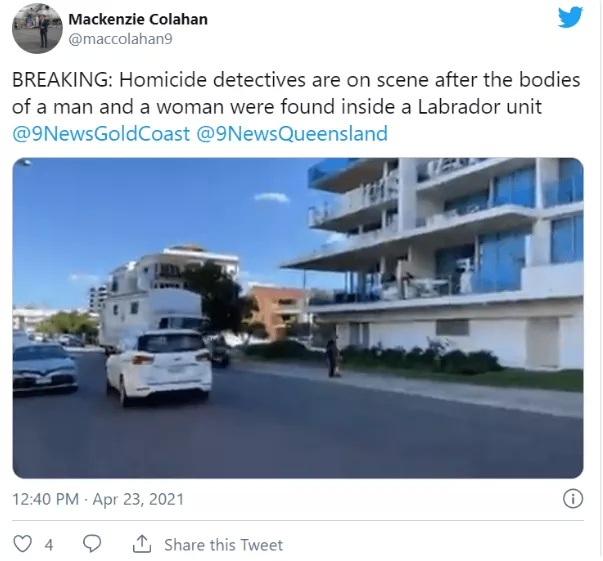Follow the @9NewsQueensland mention link
The width and height of the screenshot is (603, 561).
click(x=292, y=134)
